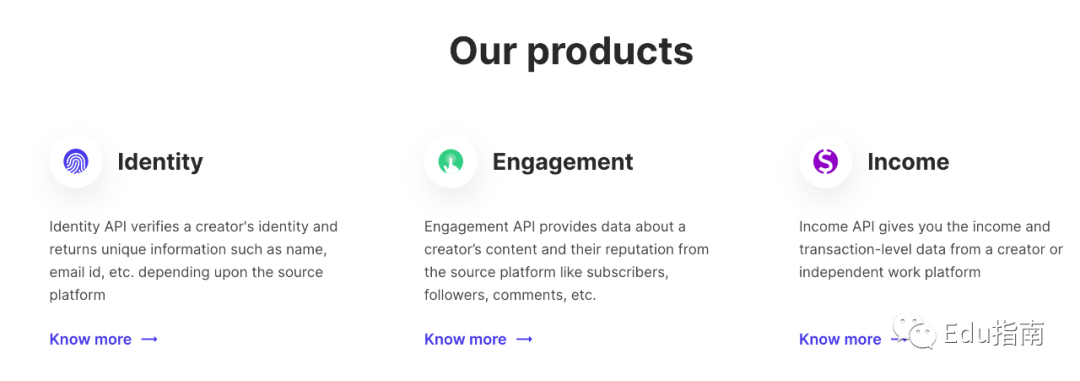
Task: Select the Identity product heading
Action: click(x=160, y=162)
